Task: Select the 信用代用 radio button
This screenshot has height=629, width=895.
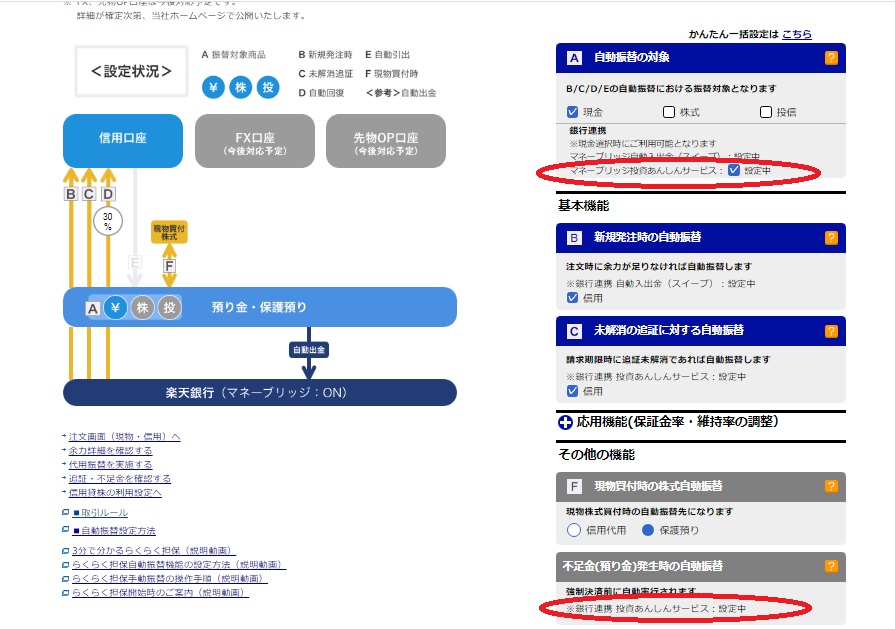Action: 574,530
